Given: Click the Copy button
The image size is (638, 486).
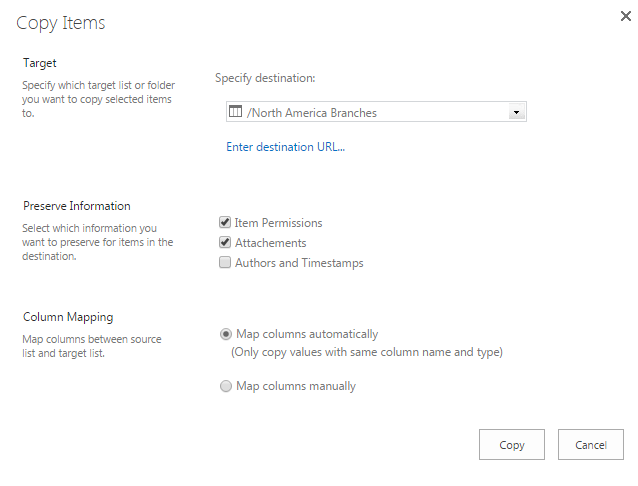Looking at the screenshot, I should [512, 444].
